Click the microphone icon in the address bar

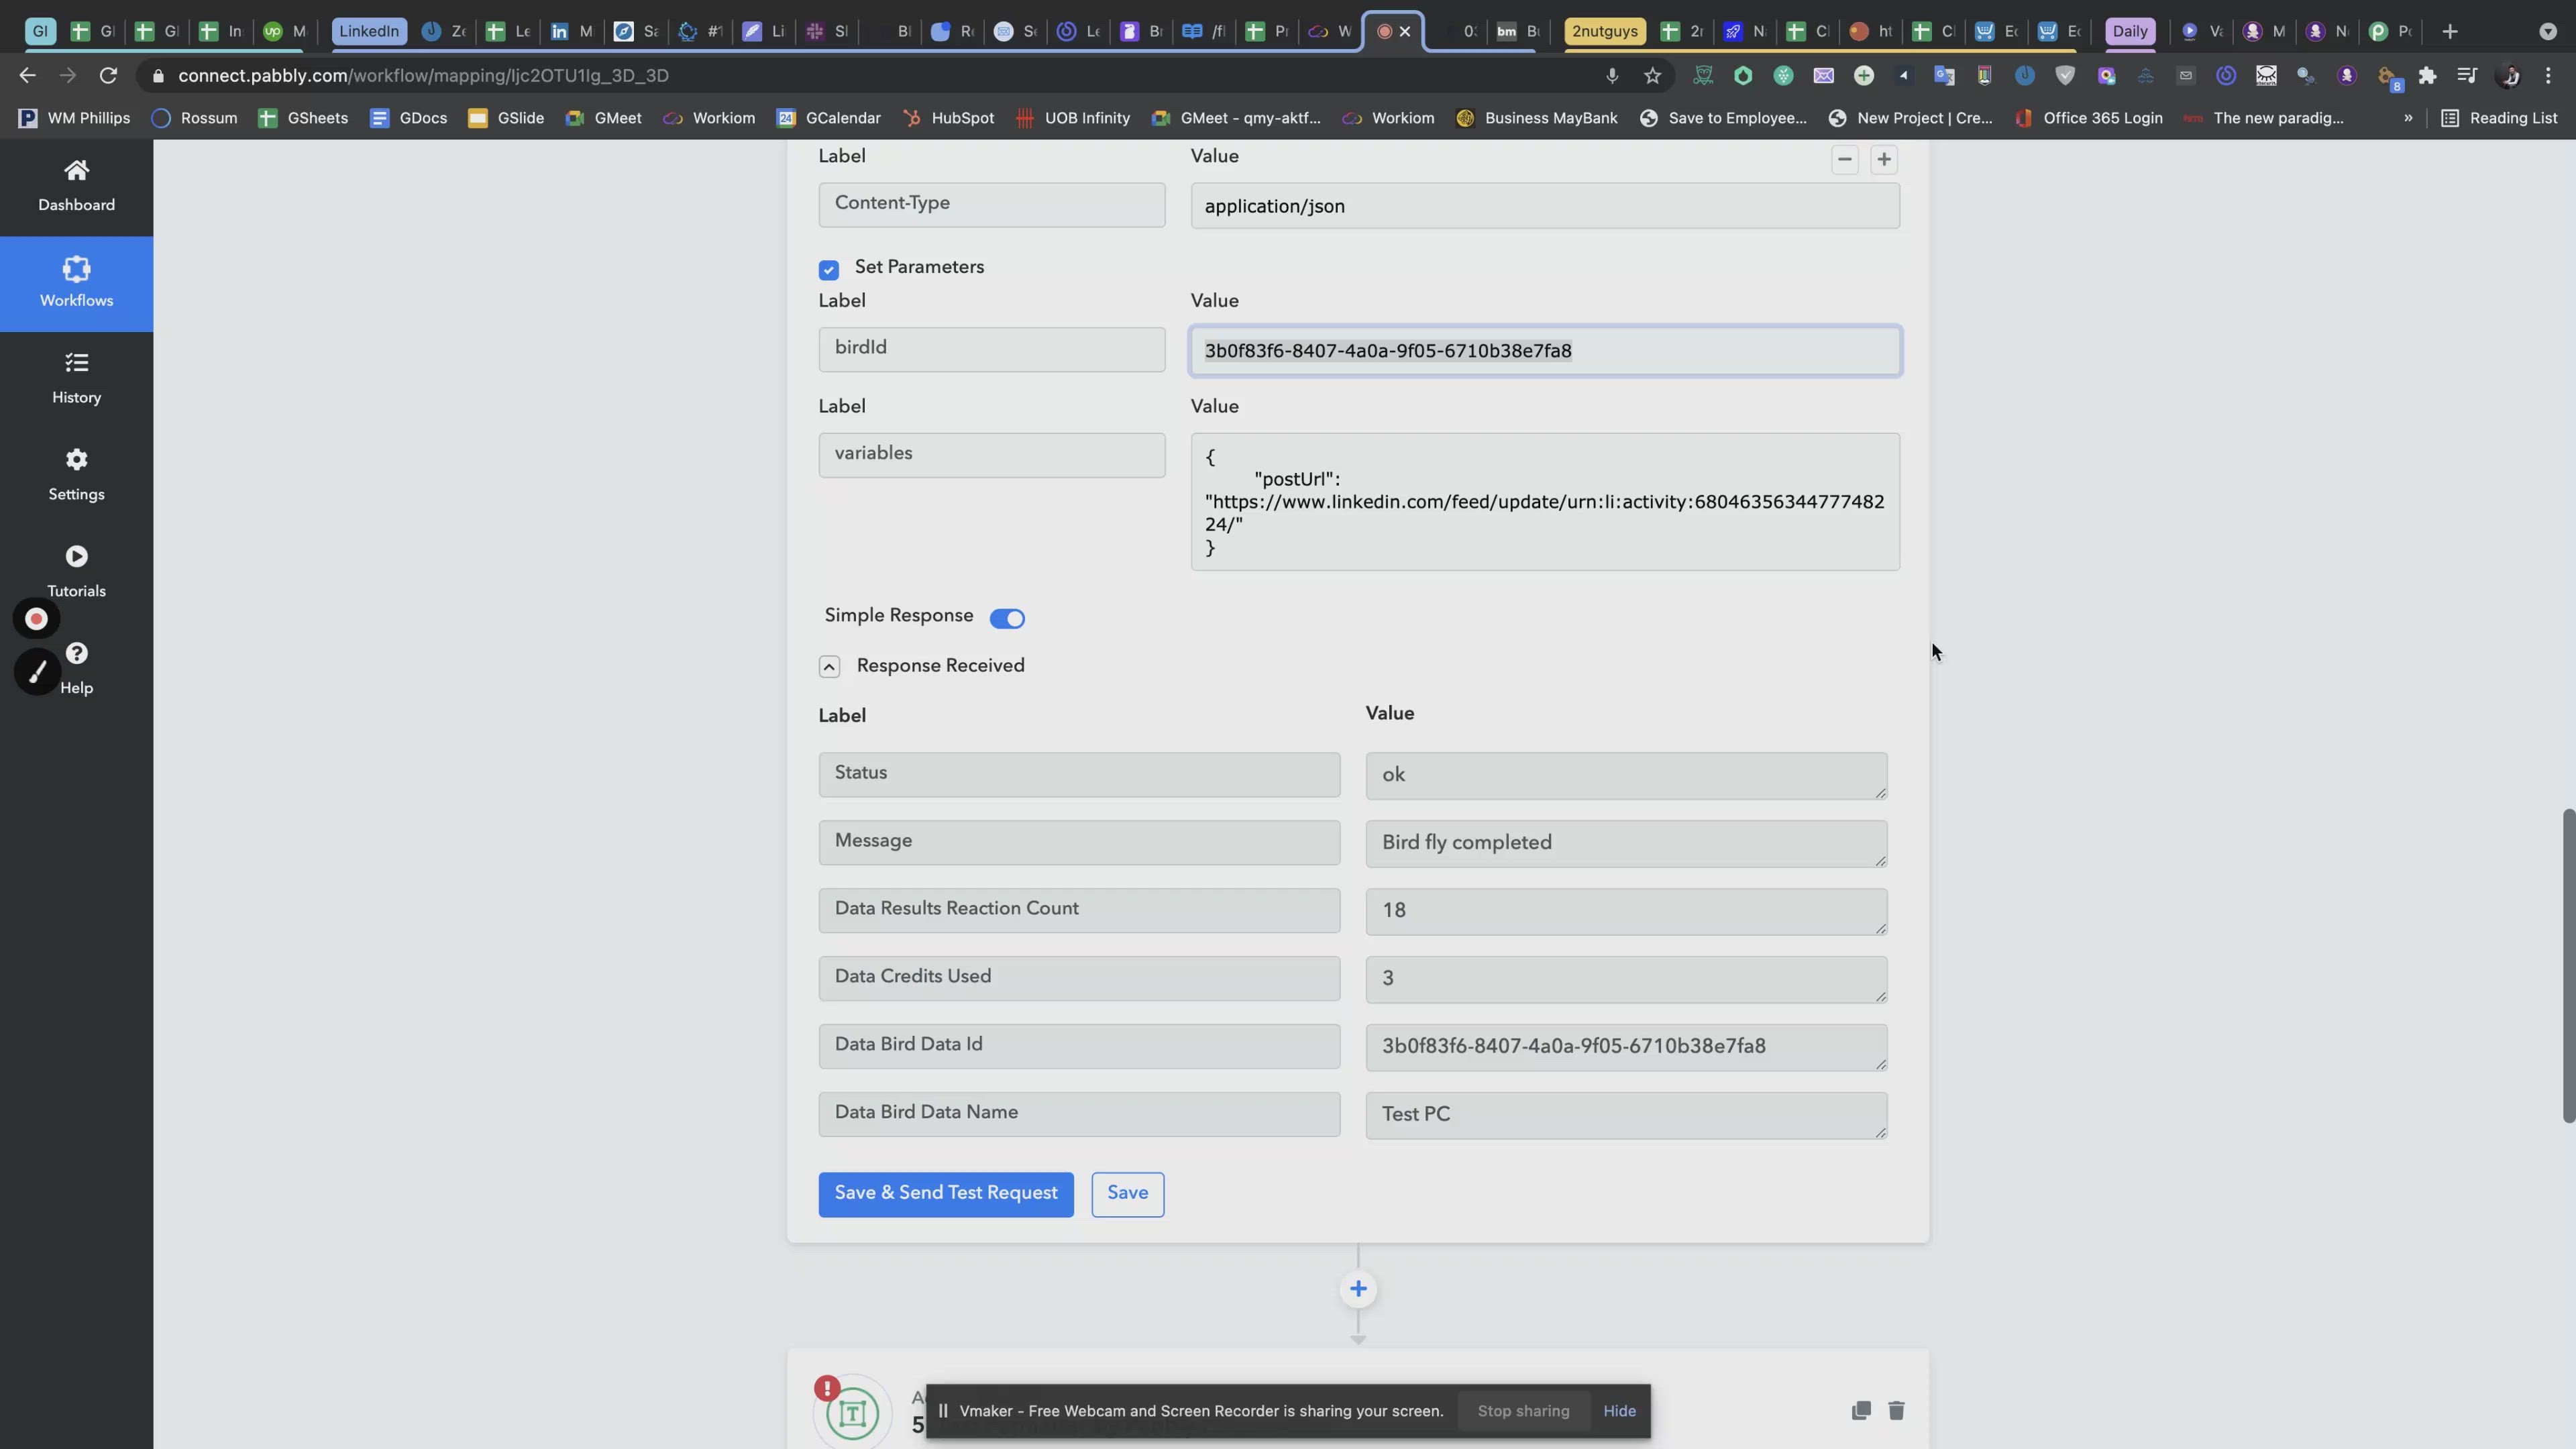(1612, 75)
